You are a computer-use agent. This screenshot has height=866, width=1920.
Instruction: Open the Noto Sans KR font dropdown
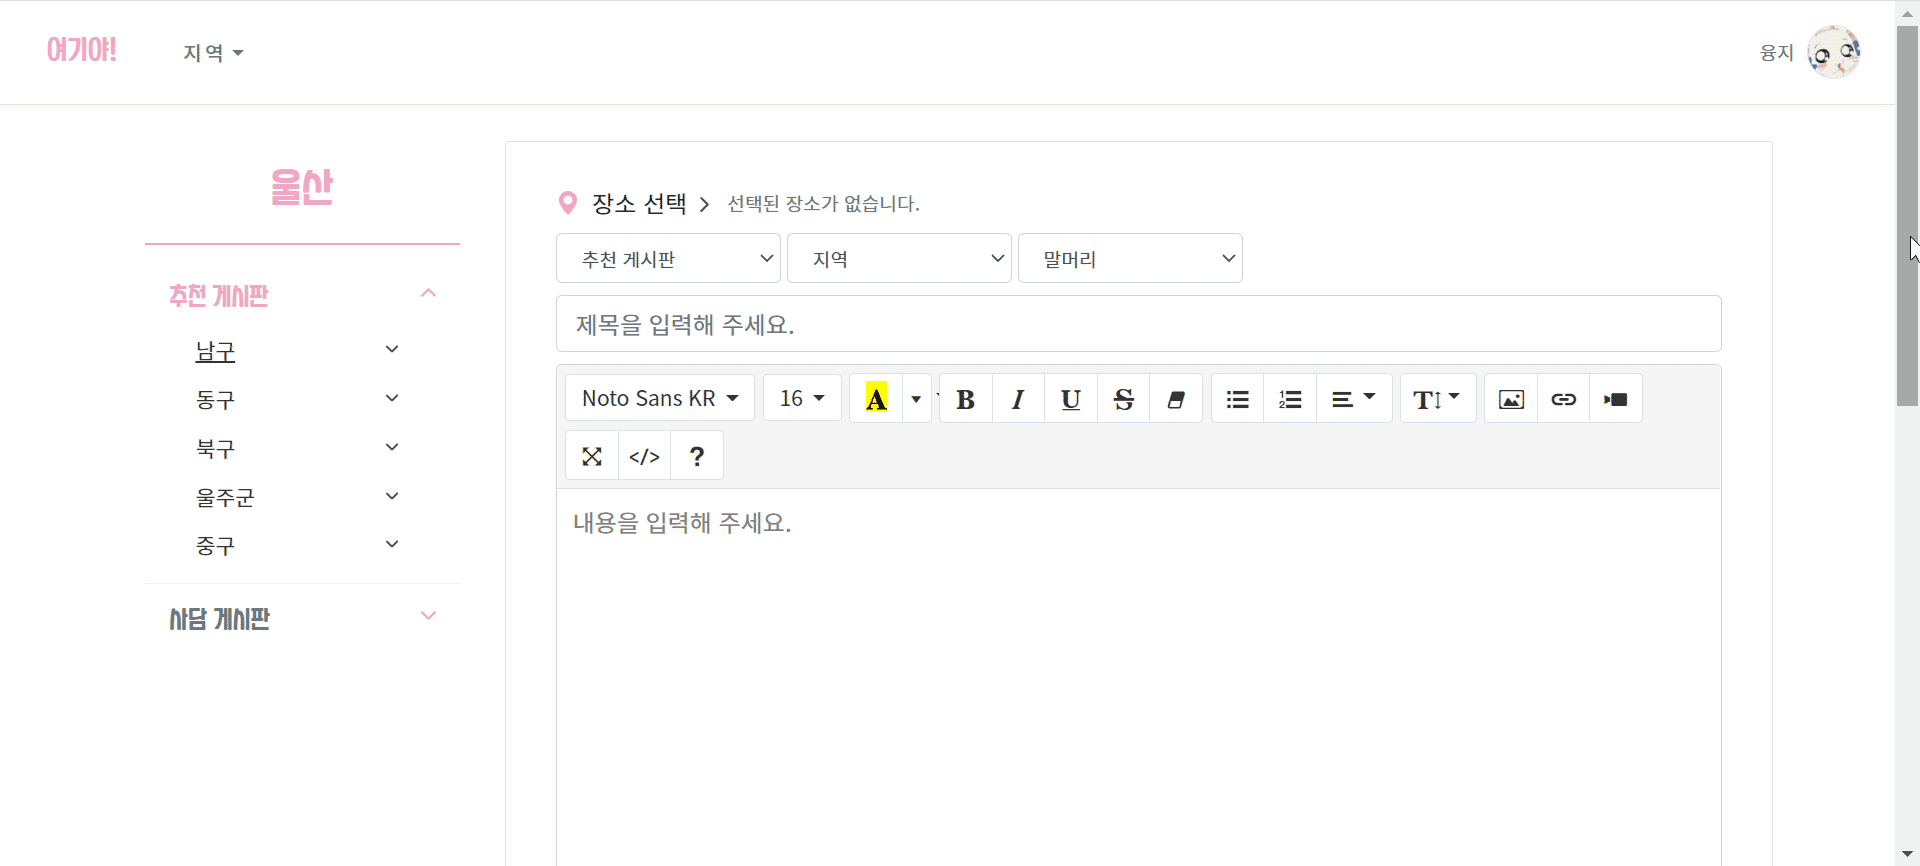pos(660,399)
